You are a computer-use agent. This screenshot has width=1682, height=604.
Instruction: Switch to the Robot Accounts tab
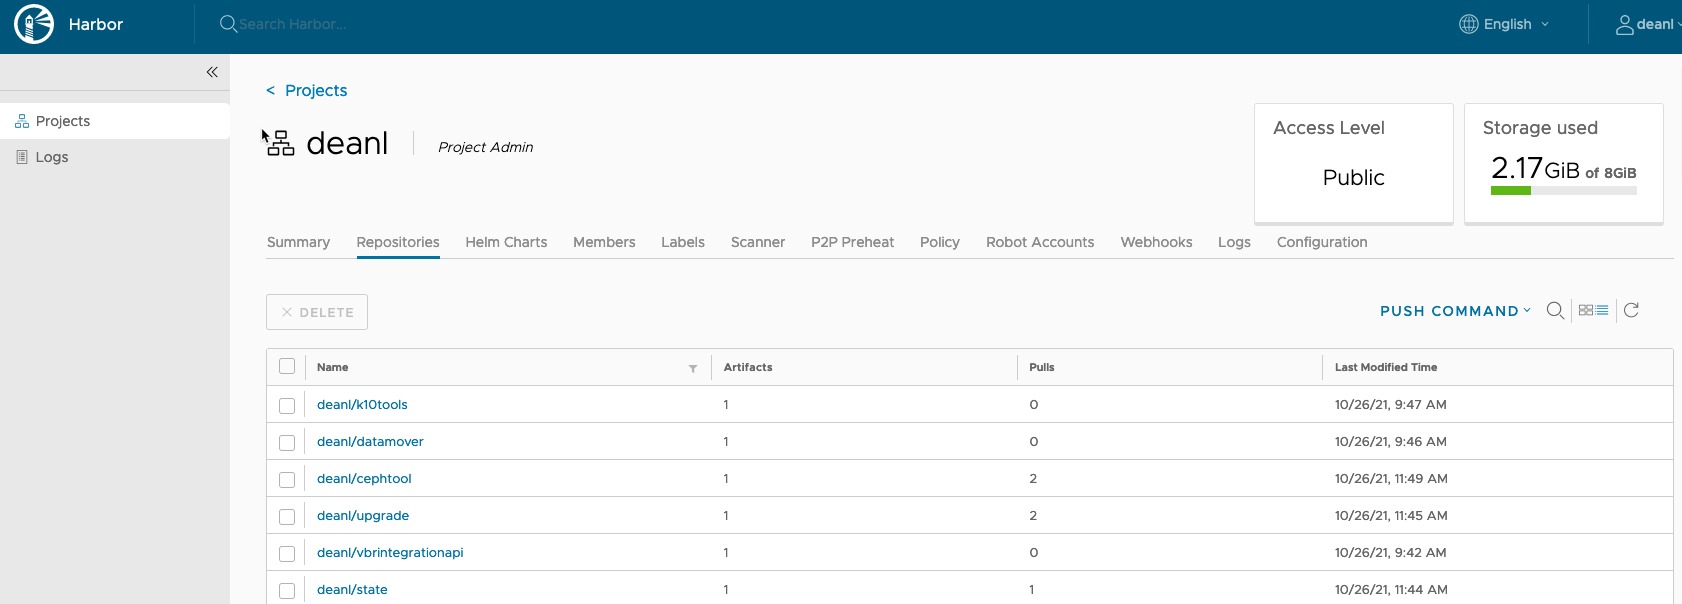point(1040,242)
